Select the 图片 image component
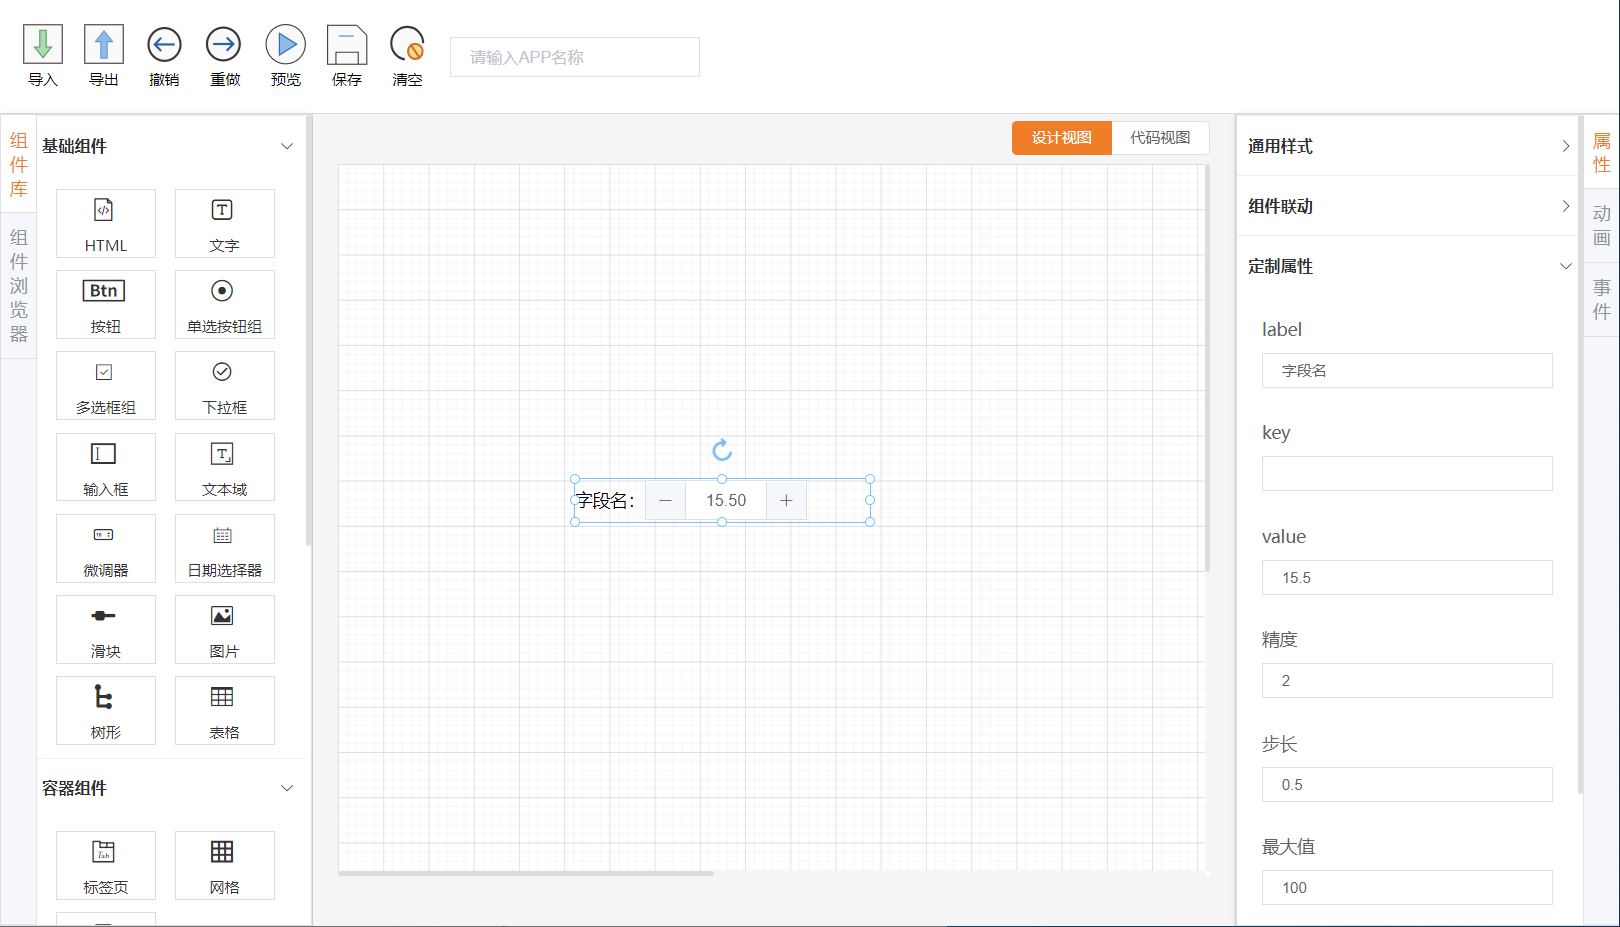Viewport: 1620px width, 927px height. click(x=224, y=629)
